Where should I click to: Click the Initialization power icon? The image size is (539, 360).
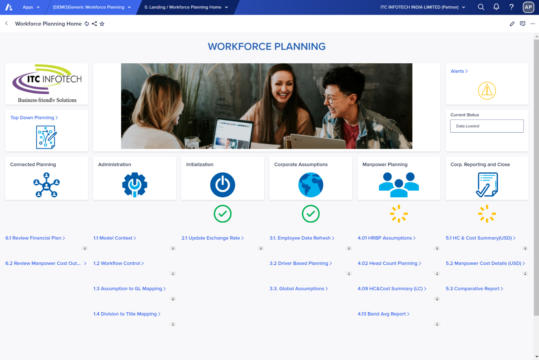222,185
